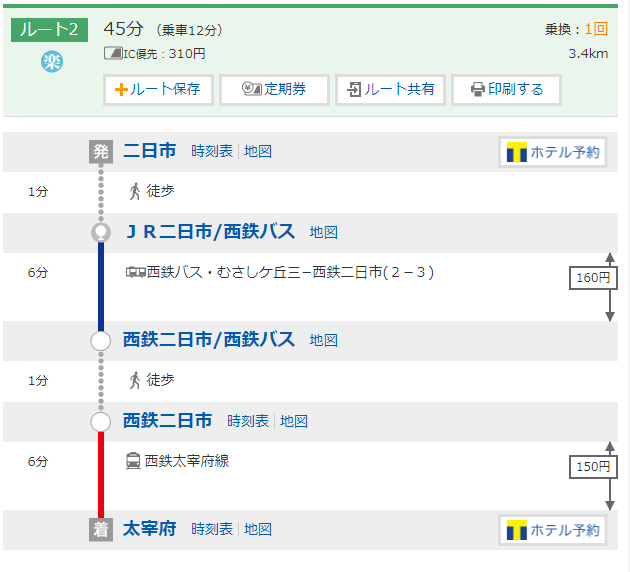Click the IC card icon beside IC優先

coord(113,53)
